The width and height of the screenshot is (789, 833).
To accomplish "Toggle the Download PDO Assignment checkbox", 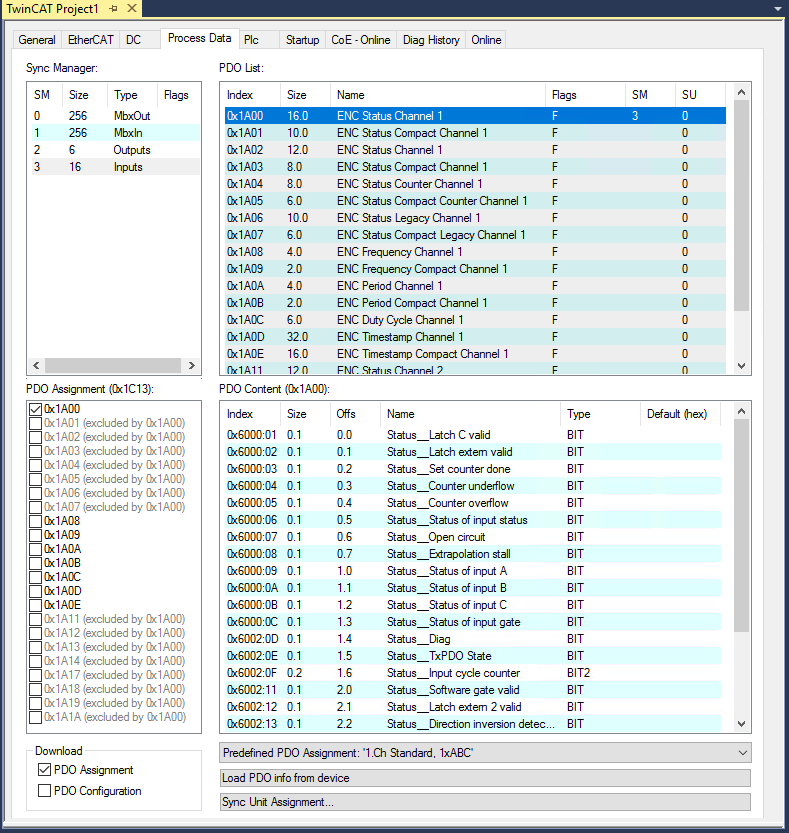I will tap(45, 770).
